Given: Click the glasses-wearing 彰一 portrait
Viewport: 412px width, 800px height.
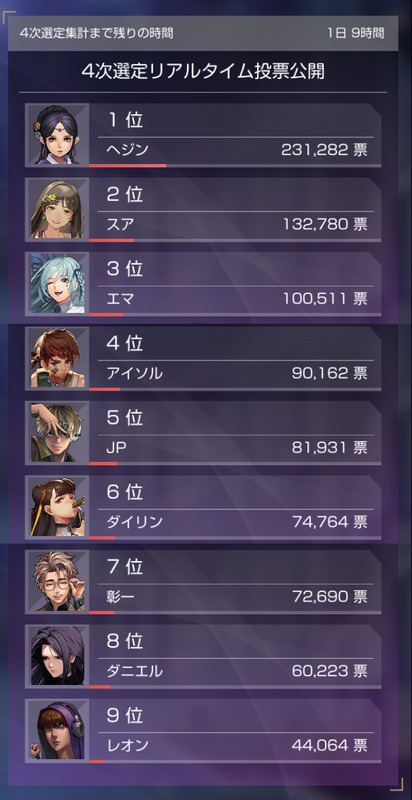Looking at the screenshot, I should tap(57, 582).
